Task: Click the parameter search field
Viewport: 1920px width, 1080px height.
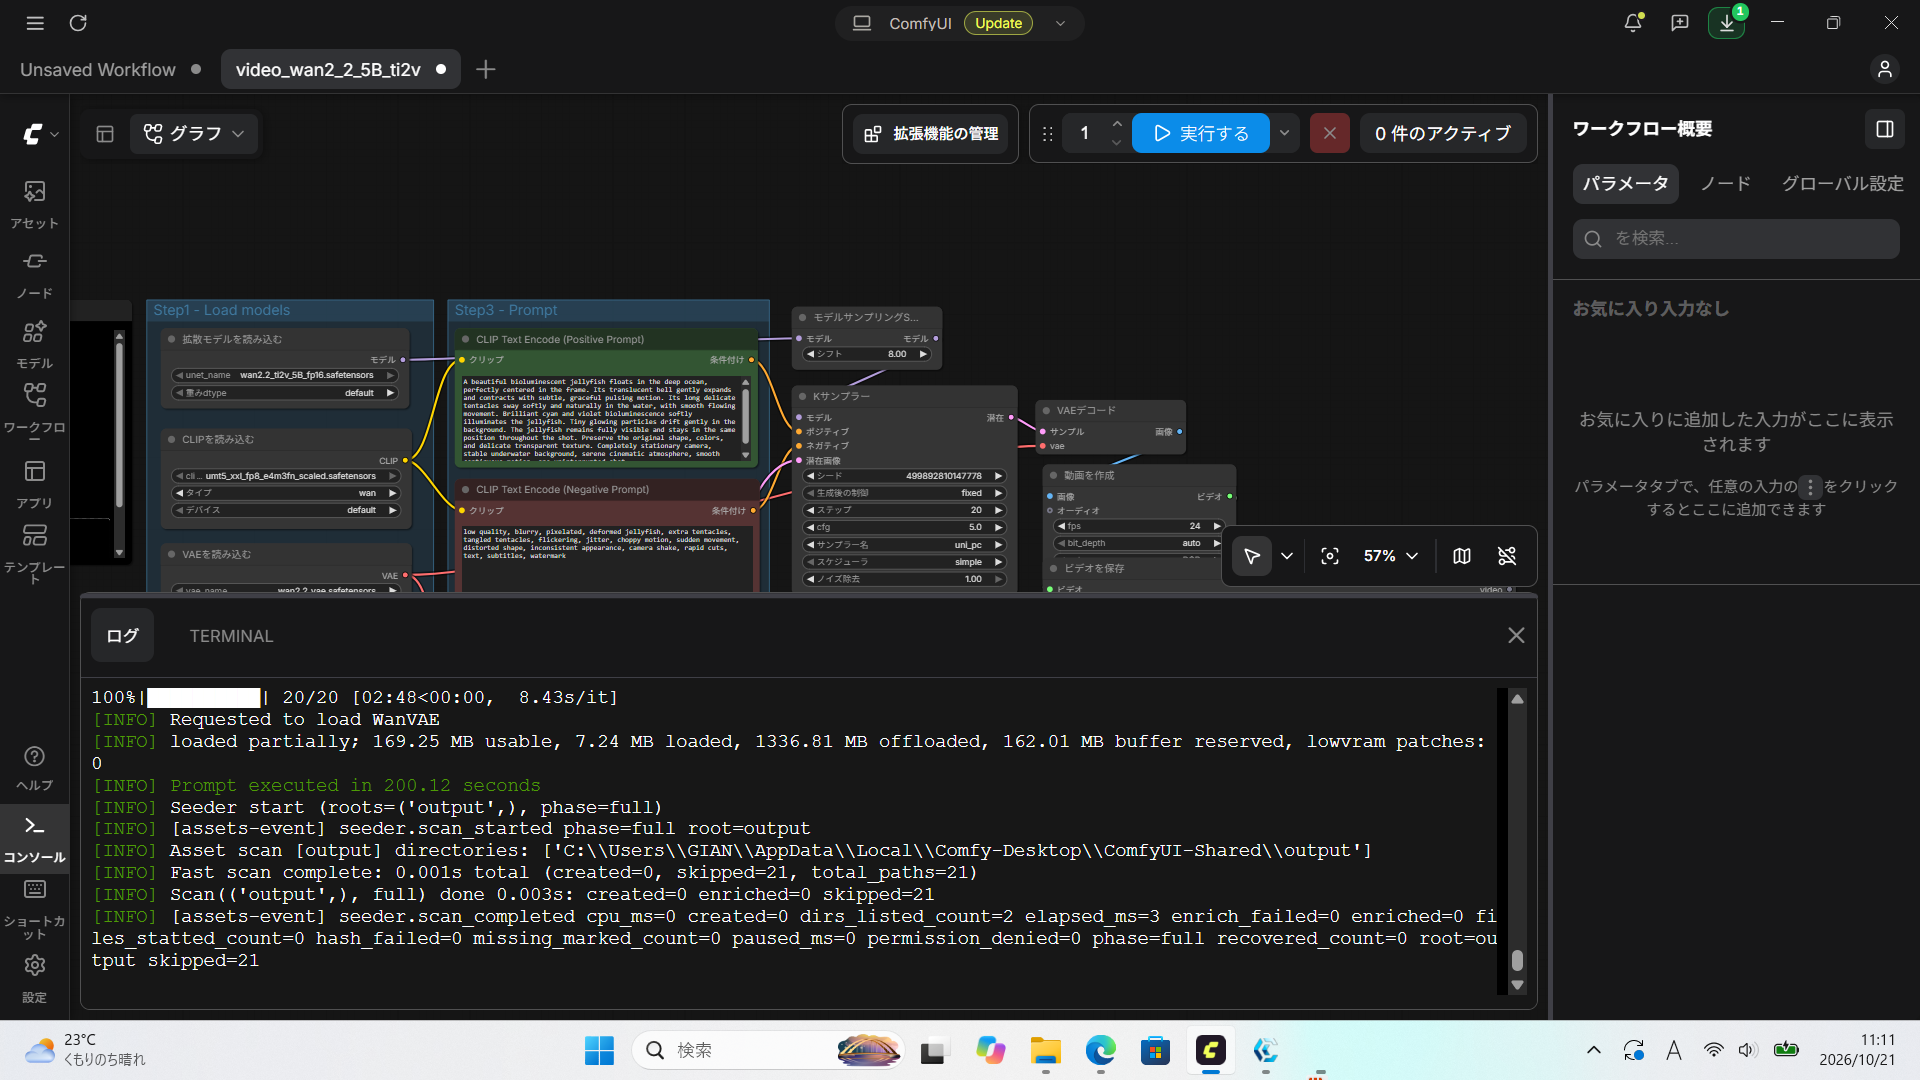Action: tap(1736, 239)
